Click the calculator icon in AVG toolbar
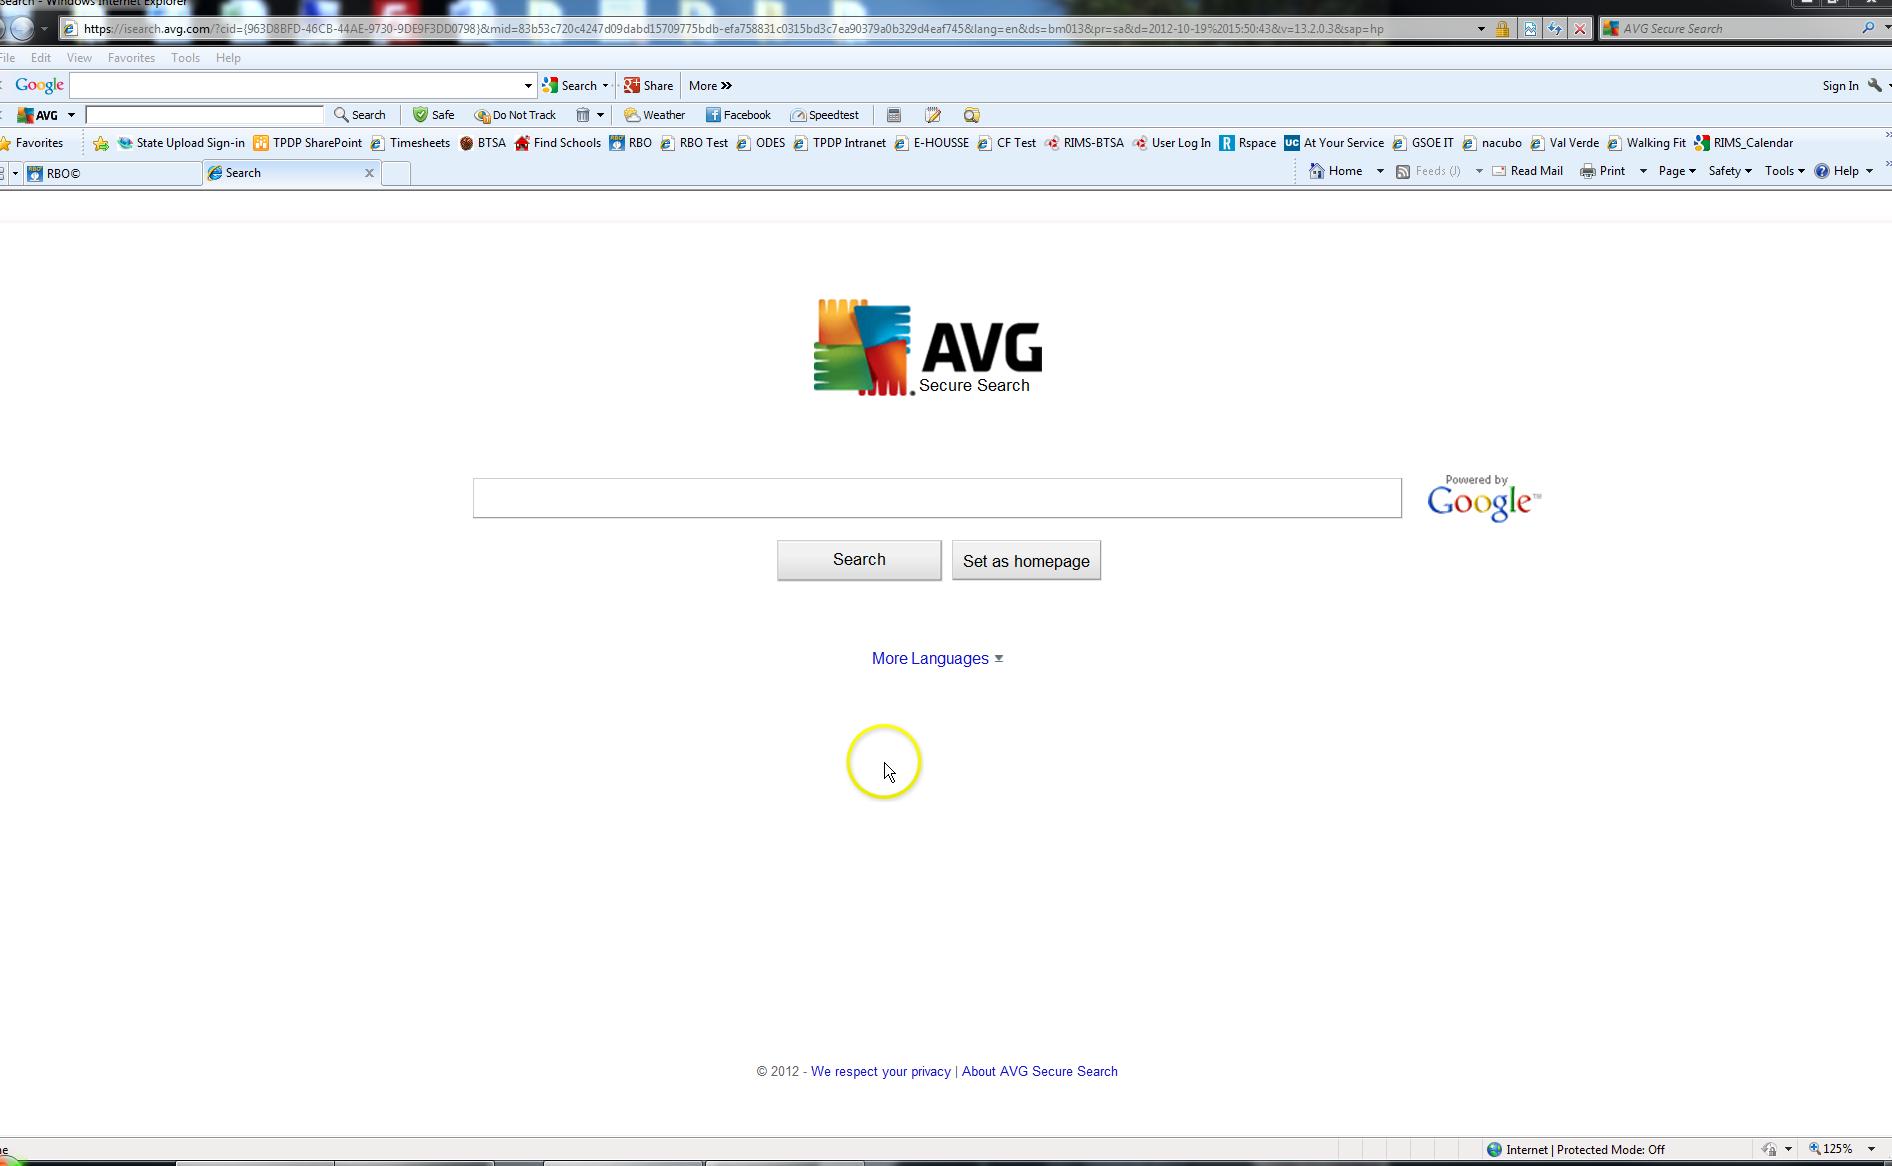The image size is (1892, 1166). point(894,115)
